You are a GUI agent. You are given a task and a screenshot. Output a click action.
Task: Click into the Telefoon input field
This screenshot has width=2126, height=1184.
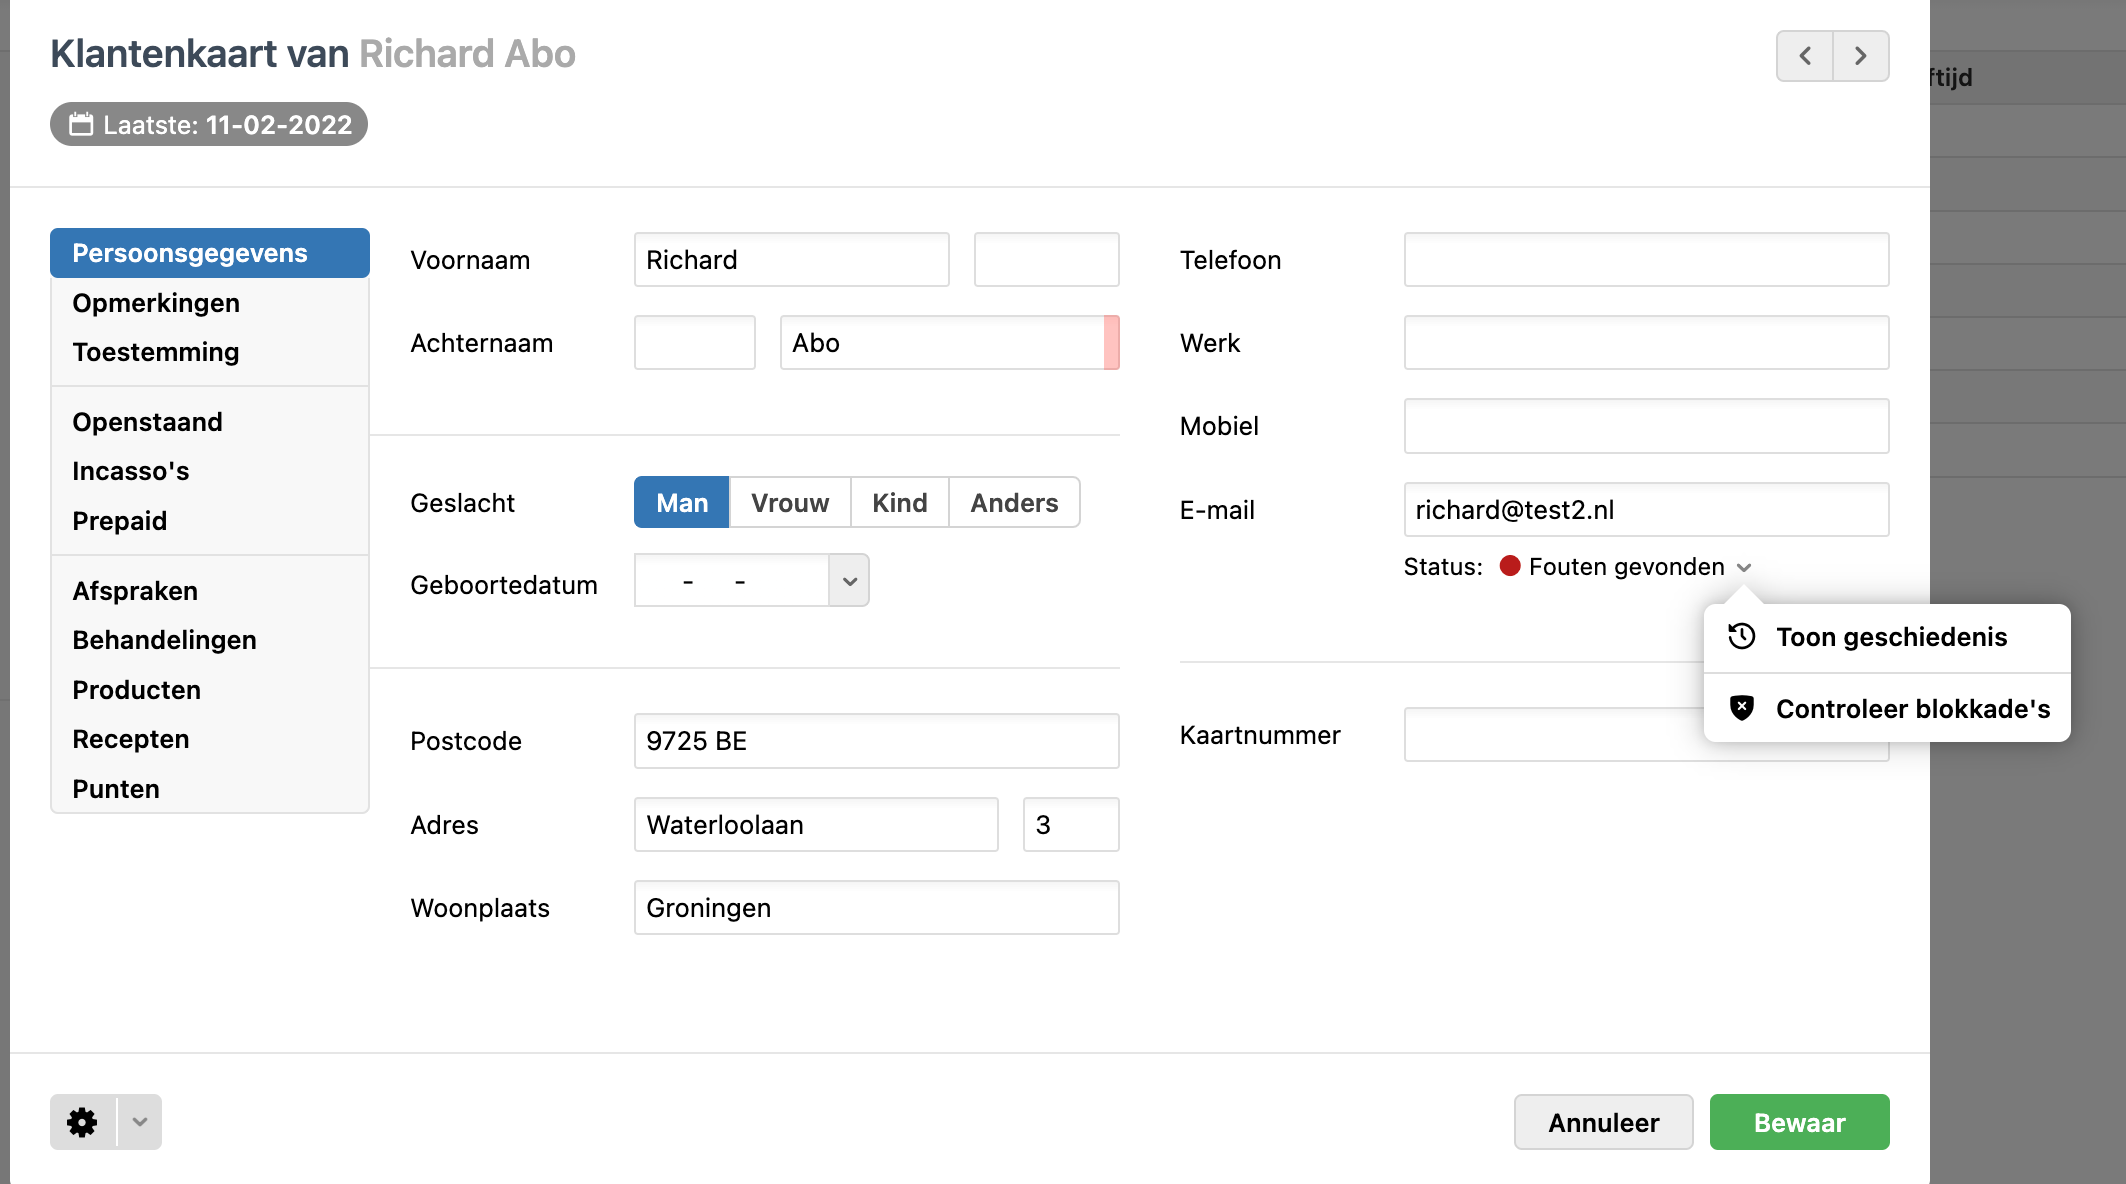click(x=1645, y=260)
